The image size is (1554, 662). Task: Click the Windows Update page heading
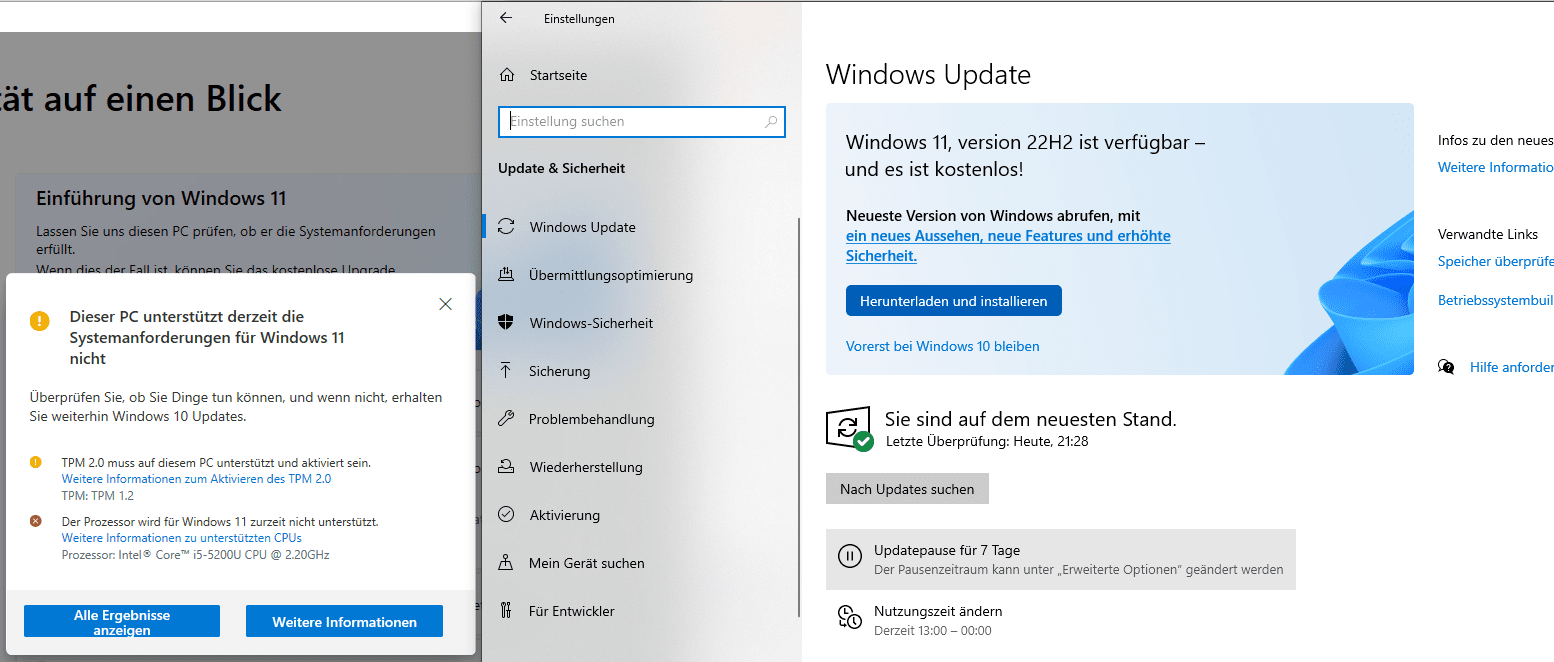pos(928,75)
